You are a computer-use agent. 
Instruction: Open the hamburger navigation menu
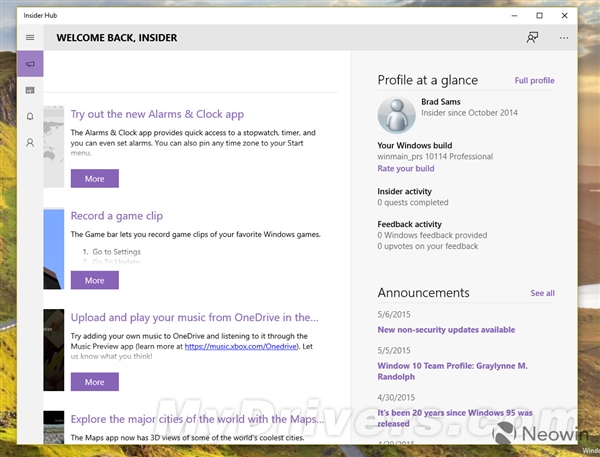click(x=30, y=38)
